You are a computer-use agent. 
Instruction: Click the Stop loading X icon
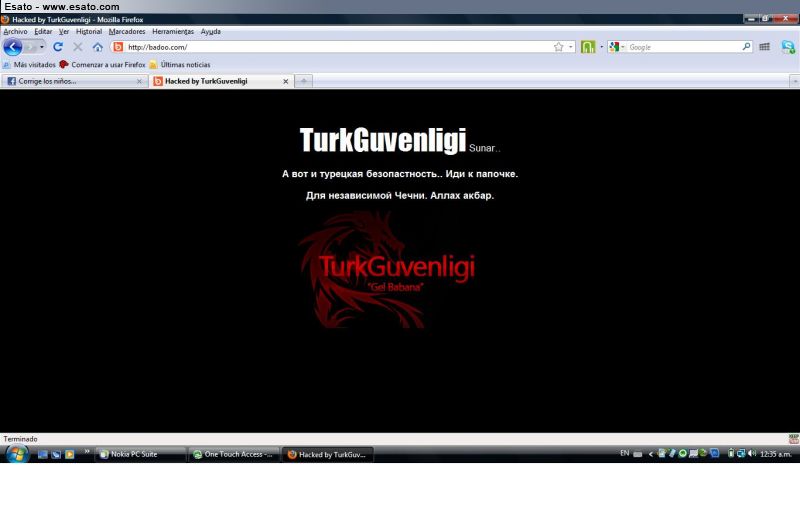click(78, 47)
